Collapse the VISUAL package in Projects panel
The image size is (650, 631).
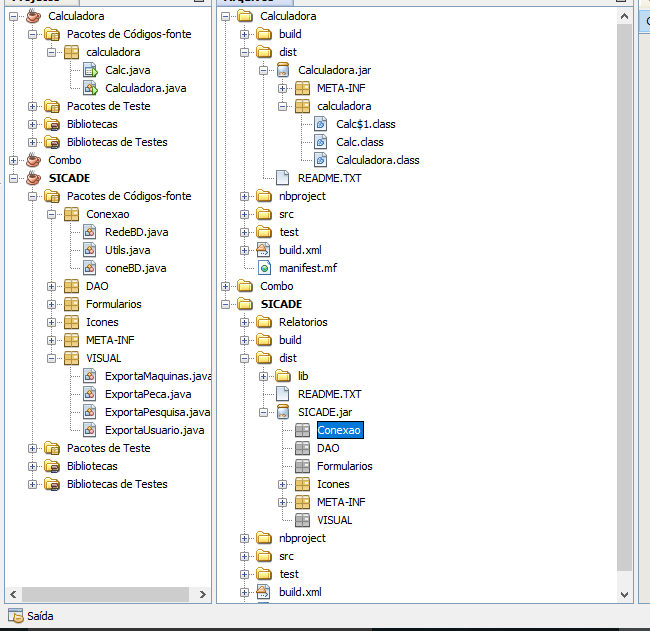pos(51,358)
